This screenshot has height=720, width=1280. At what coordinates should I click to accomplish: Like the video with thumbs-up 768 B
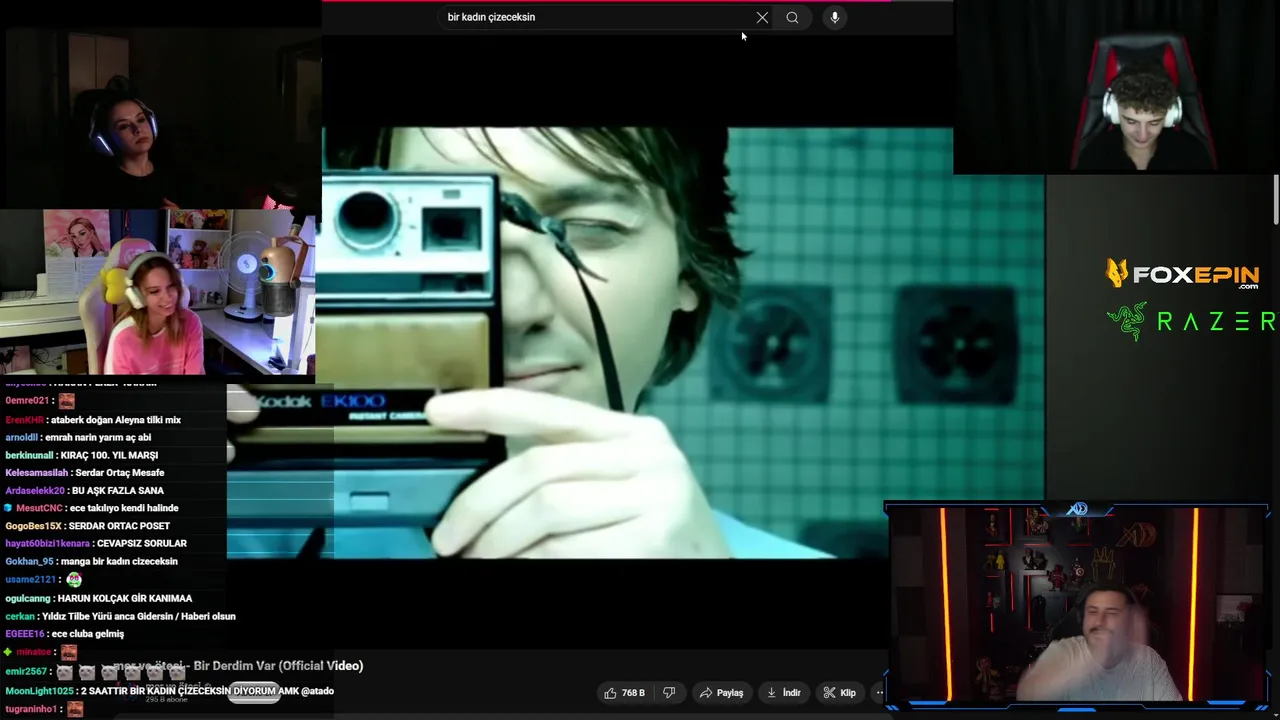pyautogui.click(x=625, y=692)
